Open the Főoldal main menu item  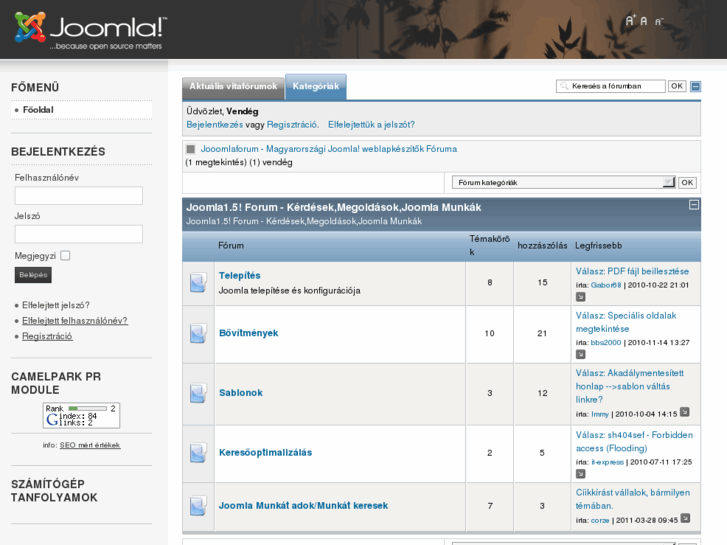(x=38, y=110)
